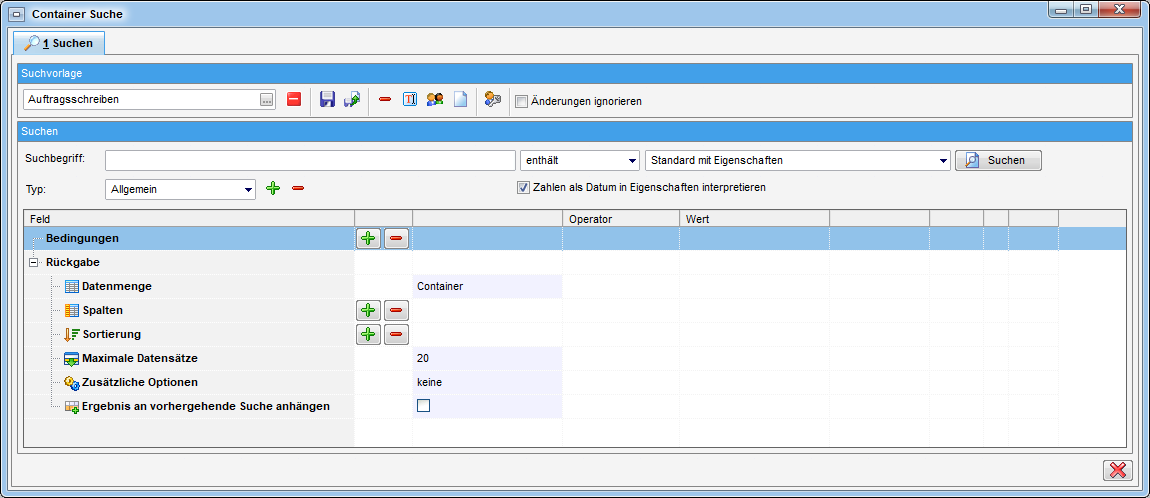This screenshot has width=1150, height=498.
Task: Click the save template floppy disk icon
Action: [327, 100]
